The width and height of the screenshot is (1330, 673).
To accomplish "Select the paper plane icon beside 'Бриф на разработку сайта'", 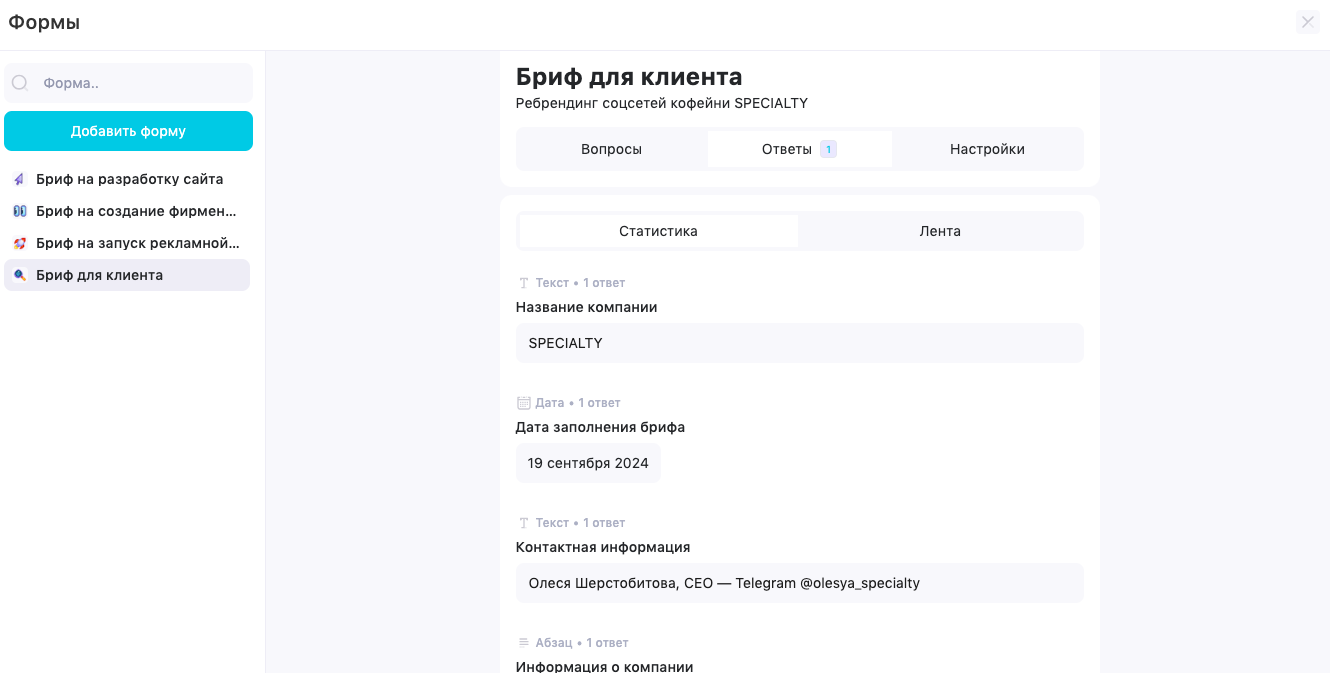I will [19, 178].
